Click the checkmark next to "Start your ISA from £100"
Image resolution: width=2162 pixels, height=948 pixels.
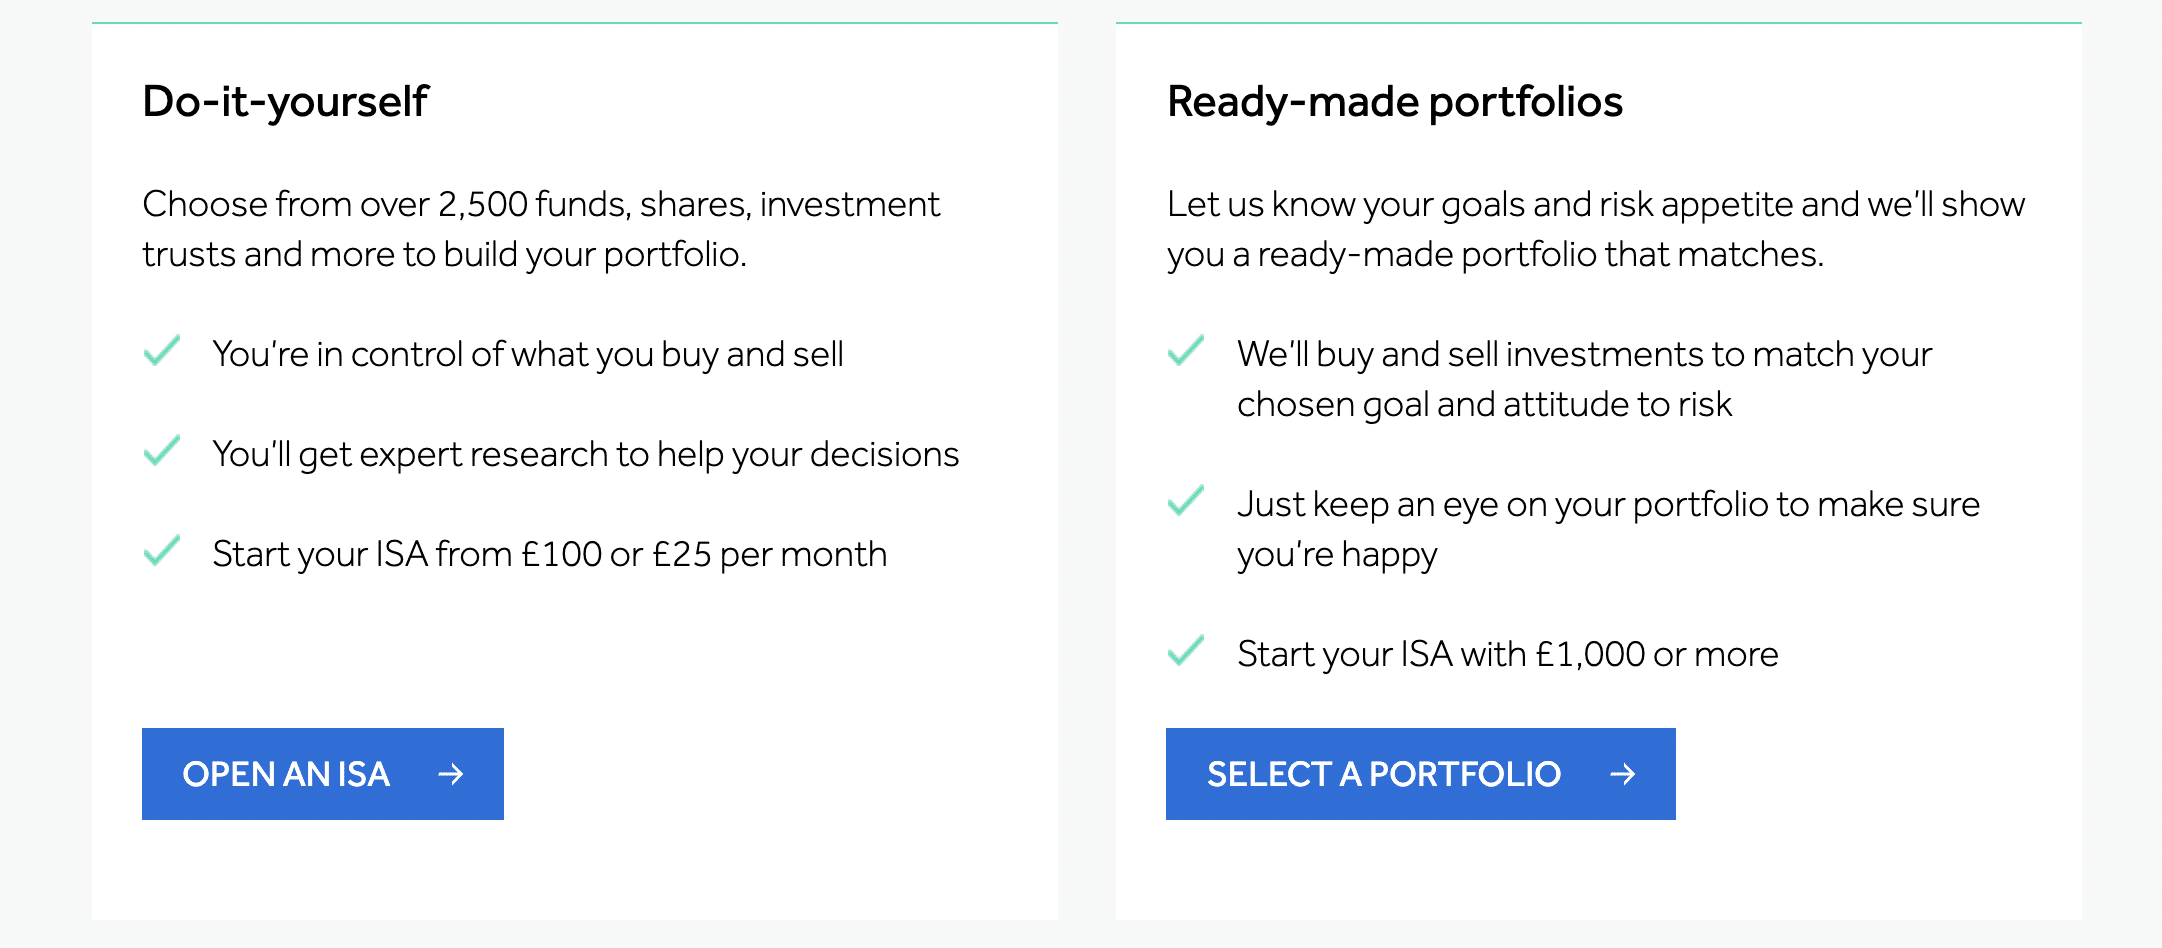163,551
